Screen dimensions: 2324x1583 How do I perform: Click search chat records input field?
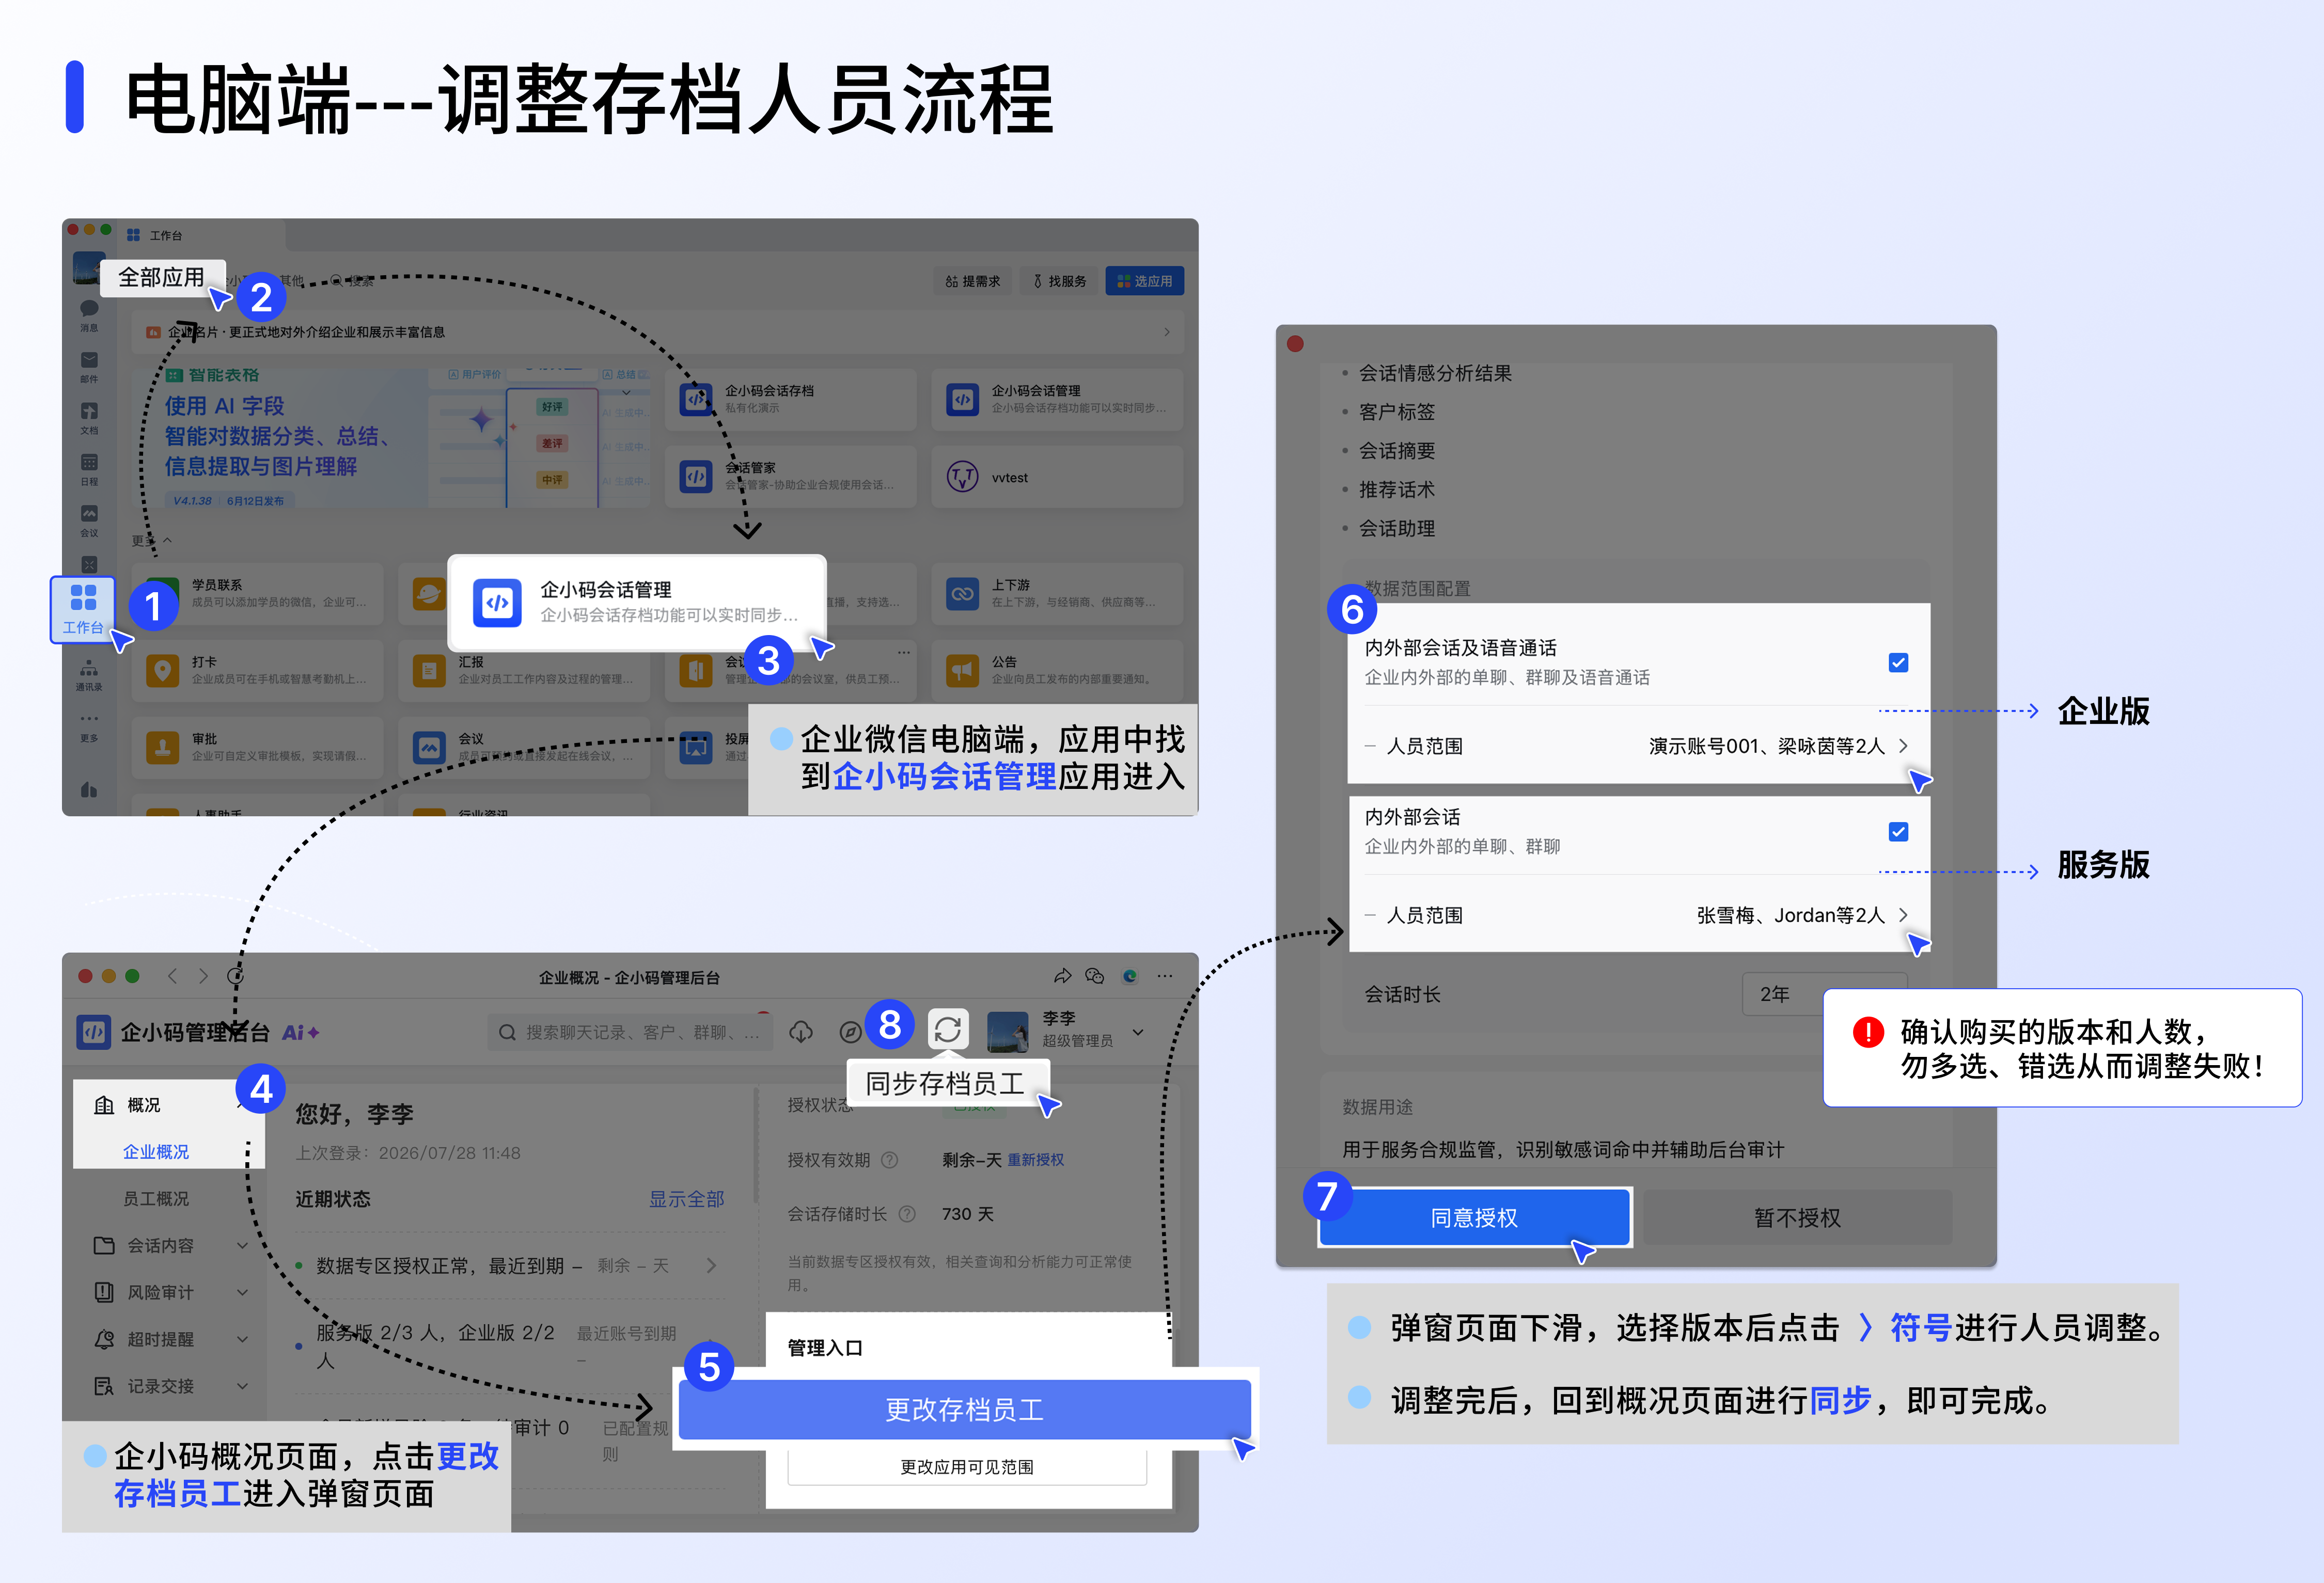tap(631, 1031)
